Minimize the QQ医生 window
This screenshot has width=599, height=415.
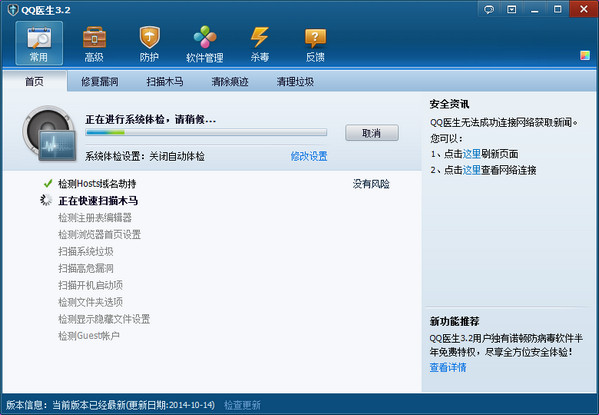tap(534, 9)
